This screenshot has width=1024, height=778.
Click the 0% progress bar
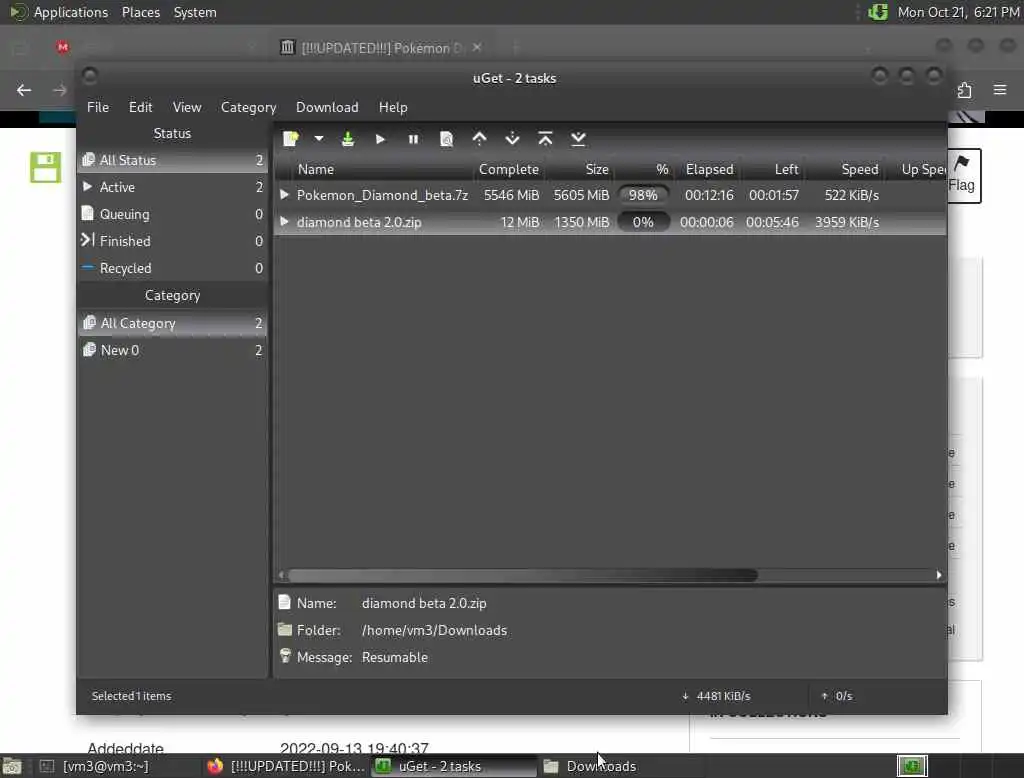pos(643,222)
